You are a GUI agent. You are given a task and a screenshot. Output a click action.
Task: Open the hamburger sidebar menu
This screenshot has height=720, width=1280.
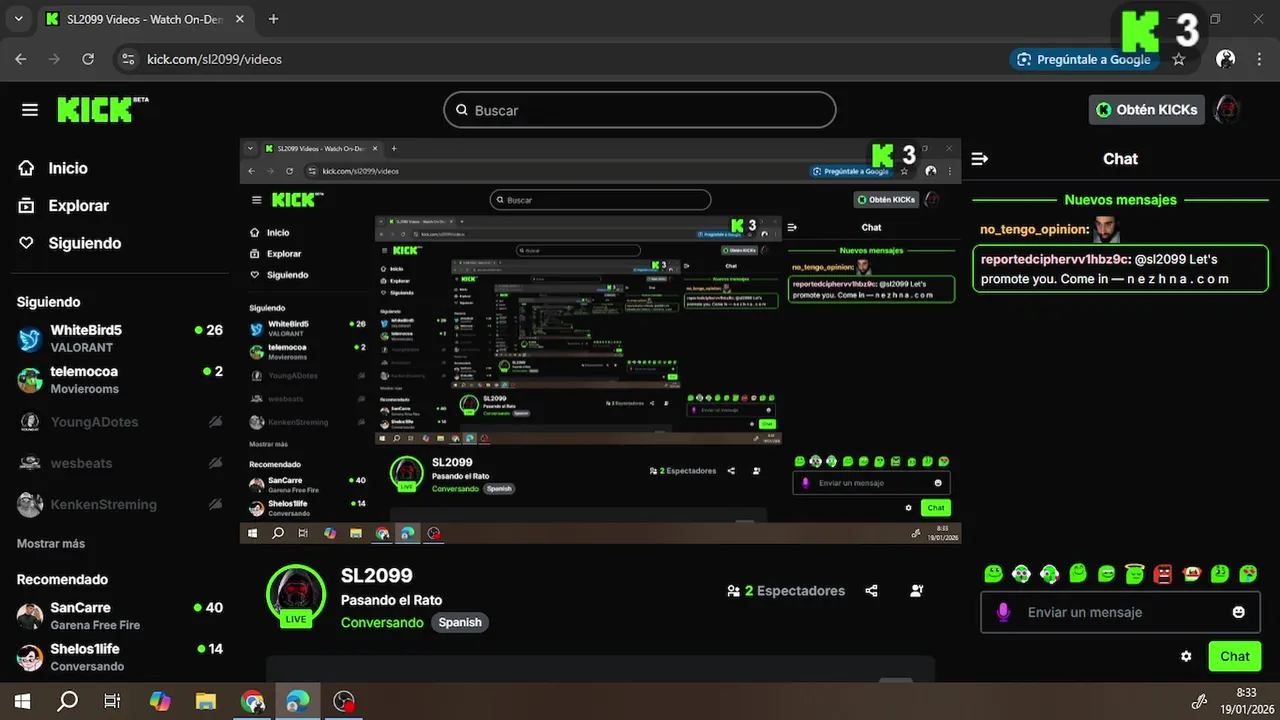point(30,110)
